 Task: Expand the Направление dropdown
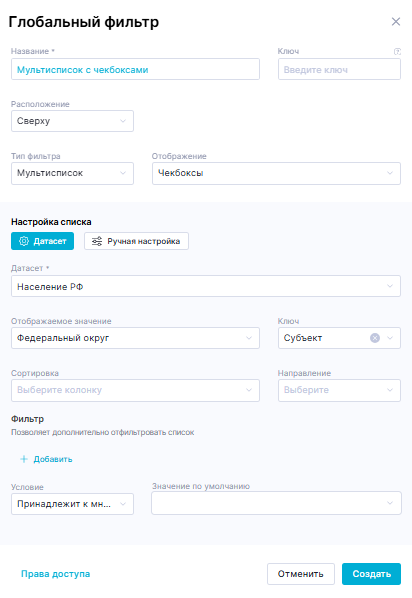click(340, 390)
